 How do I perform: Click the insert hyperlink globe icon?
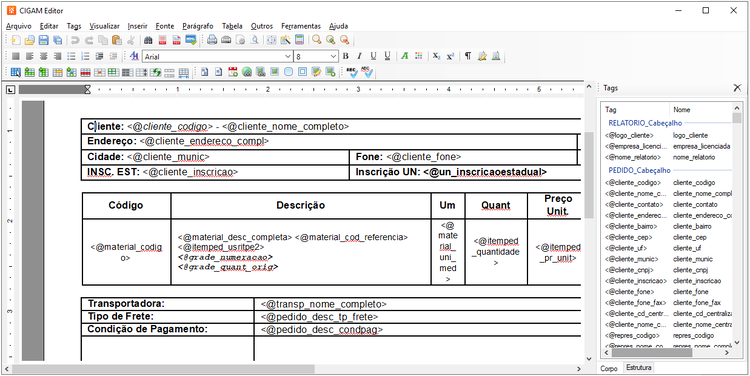(x=247, y=72)
